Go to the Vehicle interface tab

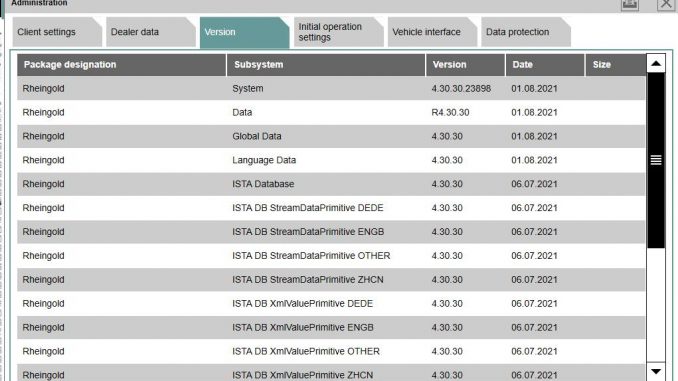(432, 32)
